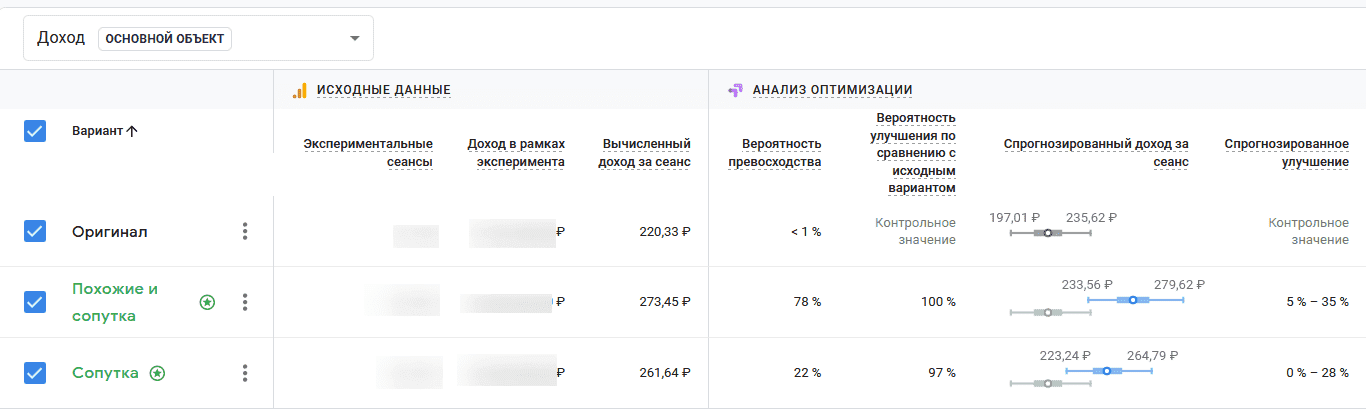Click the 22 % probability value
This screenshot has height=411, width=1366.
806,373
